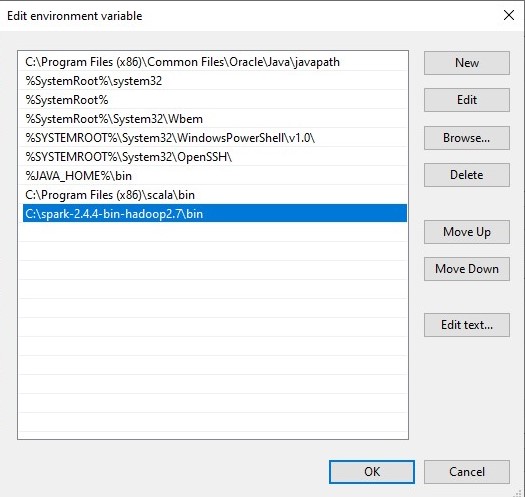Select the %SystemRoot%\system32 entry

(215, 81)
